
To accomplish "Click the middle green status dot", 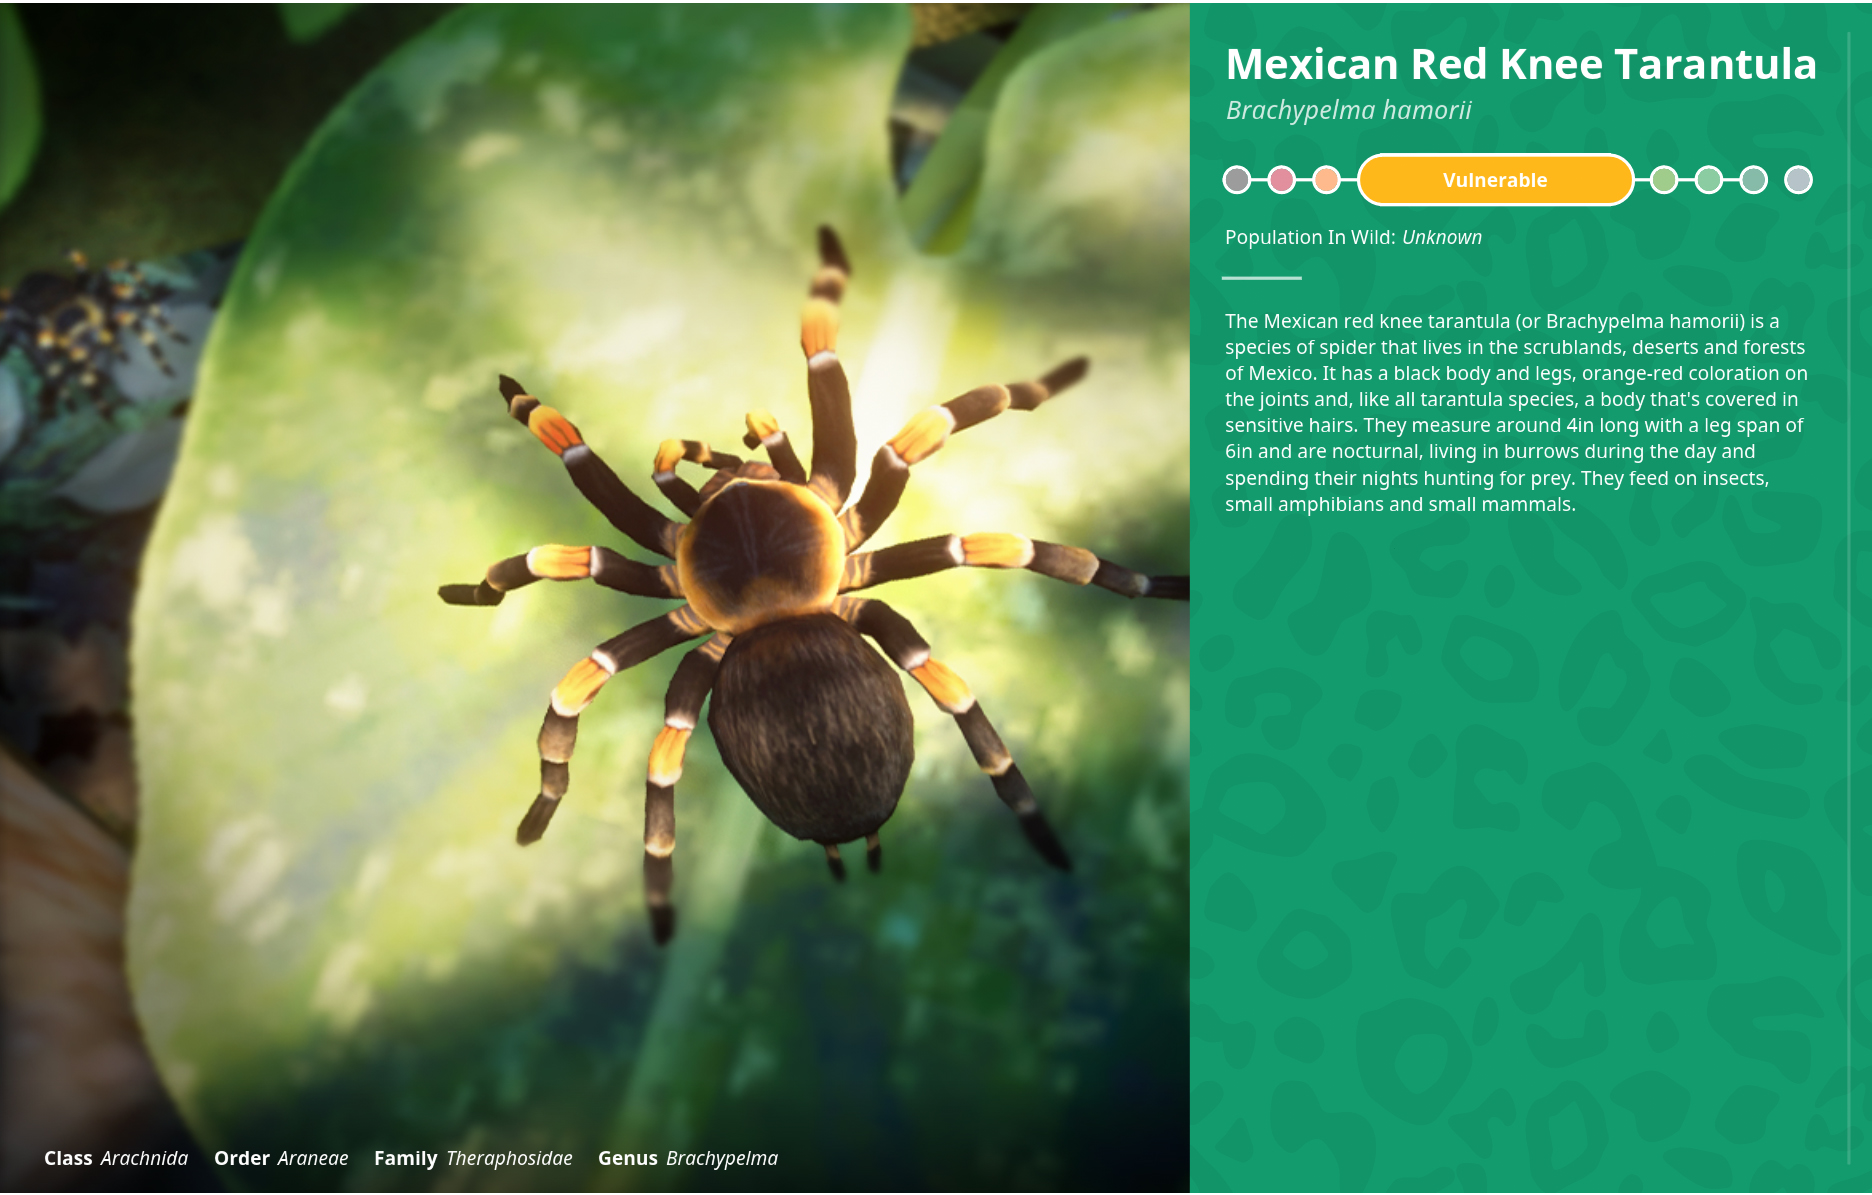I will click(1709, 180).
